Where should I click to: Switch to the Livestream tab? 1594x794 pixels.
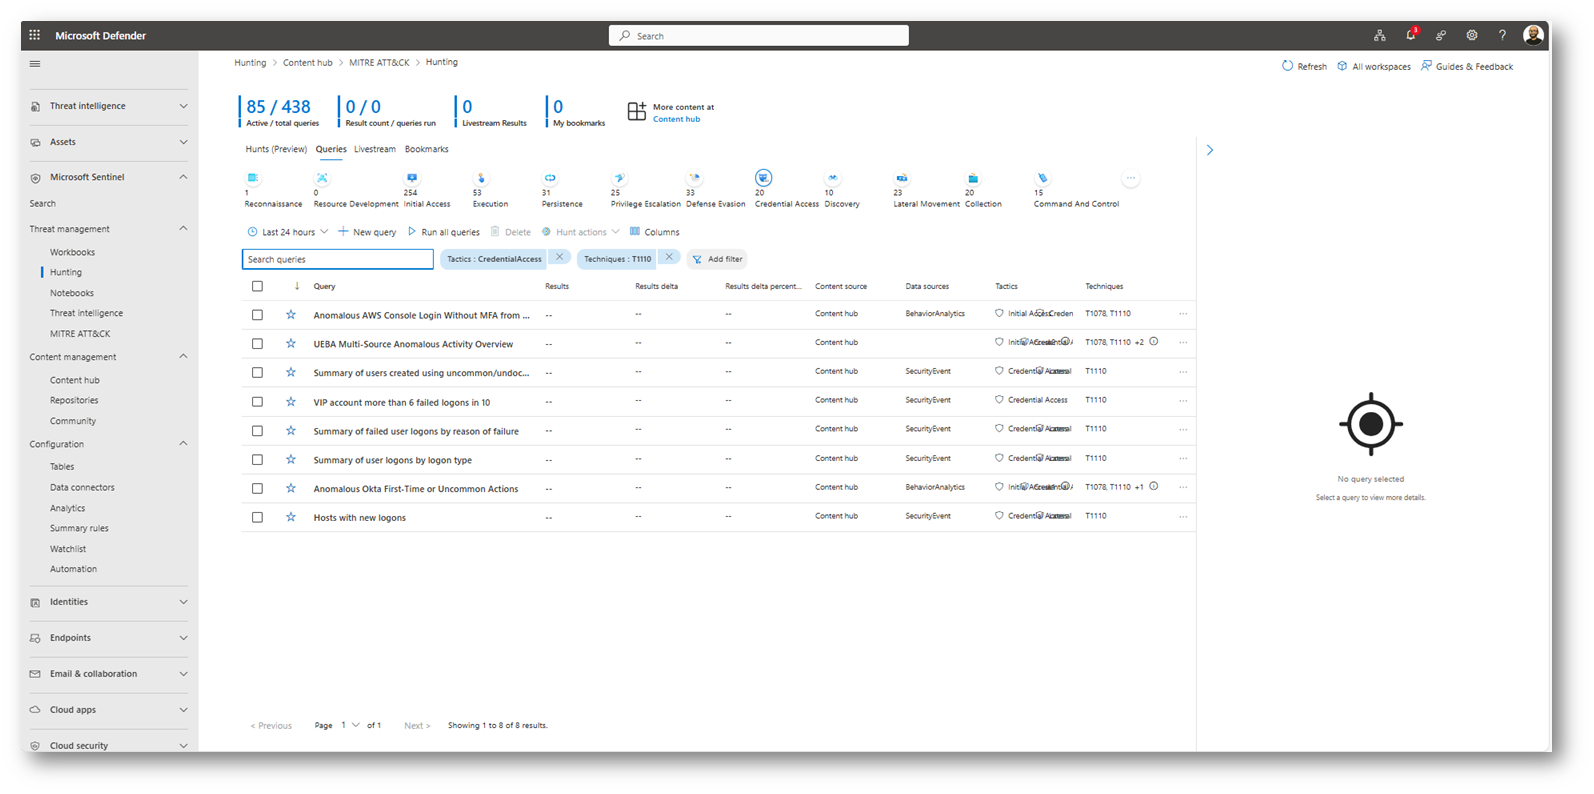pos(374,149)
